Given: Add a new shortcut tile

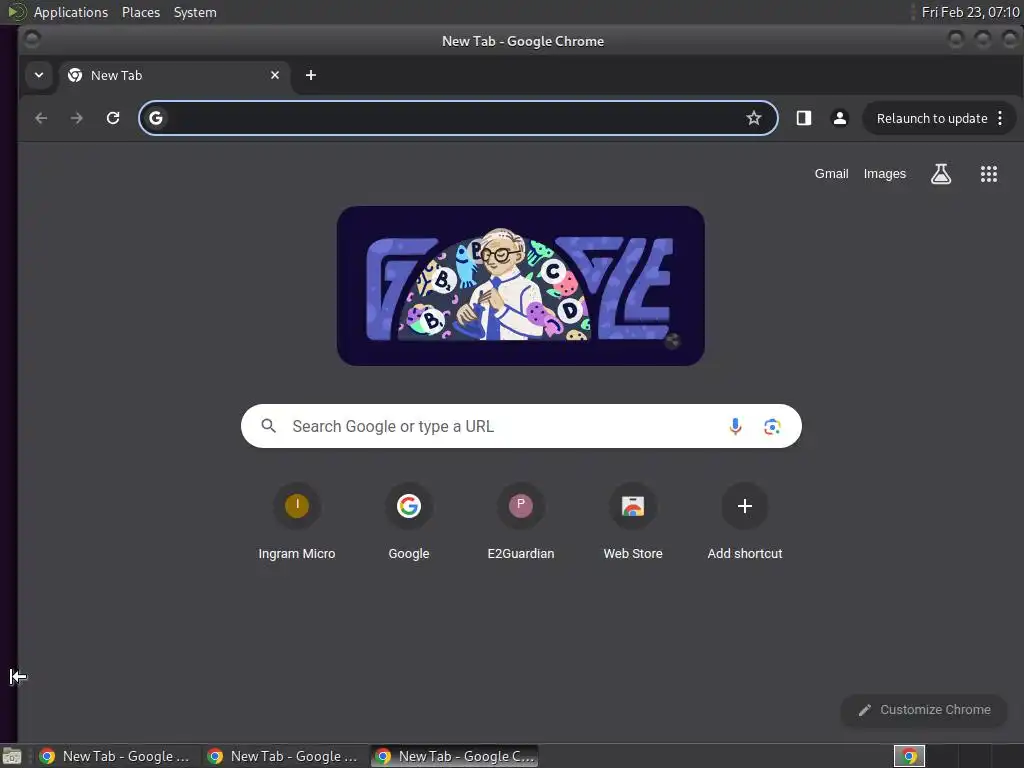Looking at the screenshot, I should click(x=744, y=522).
